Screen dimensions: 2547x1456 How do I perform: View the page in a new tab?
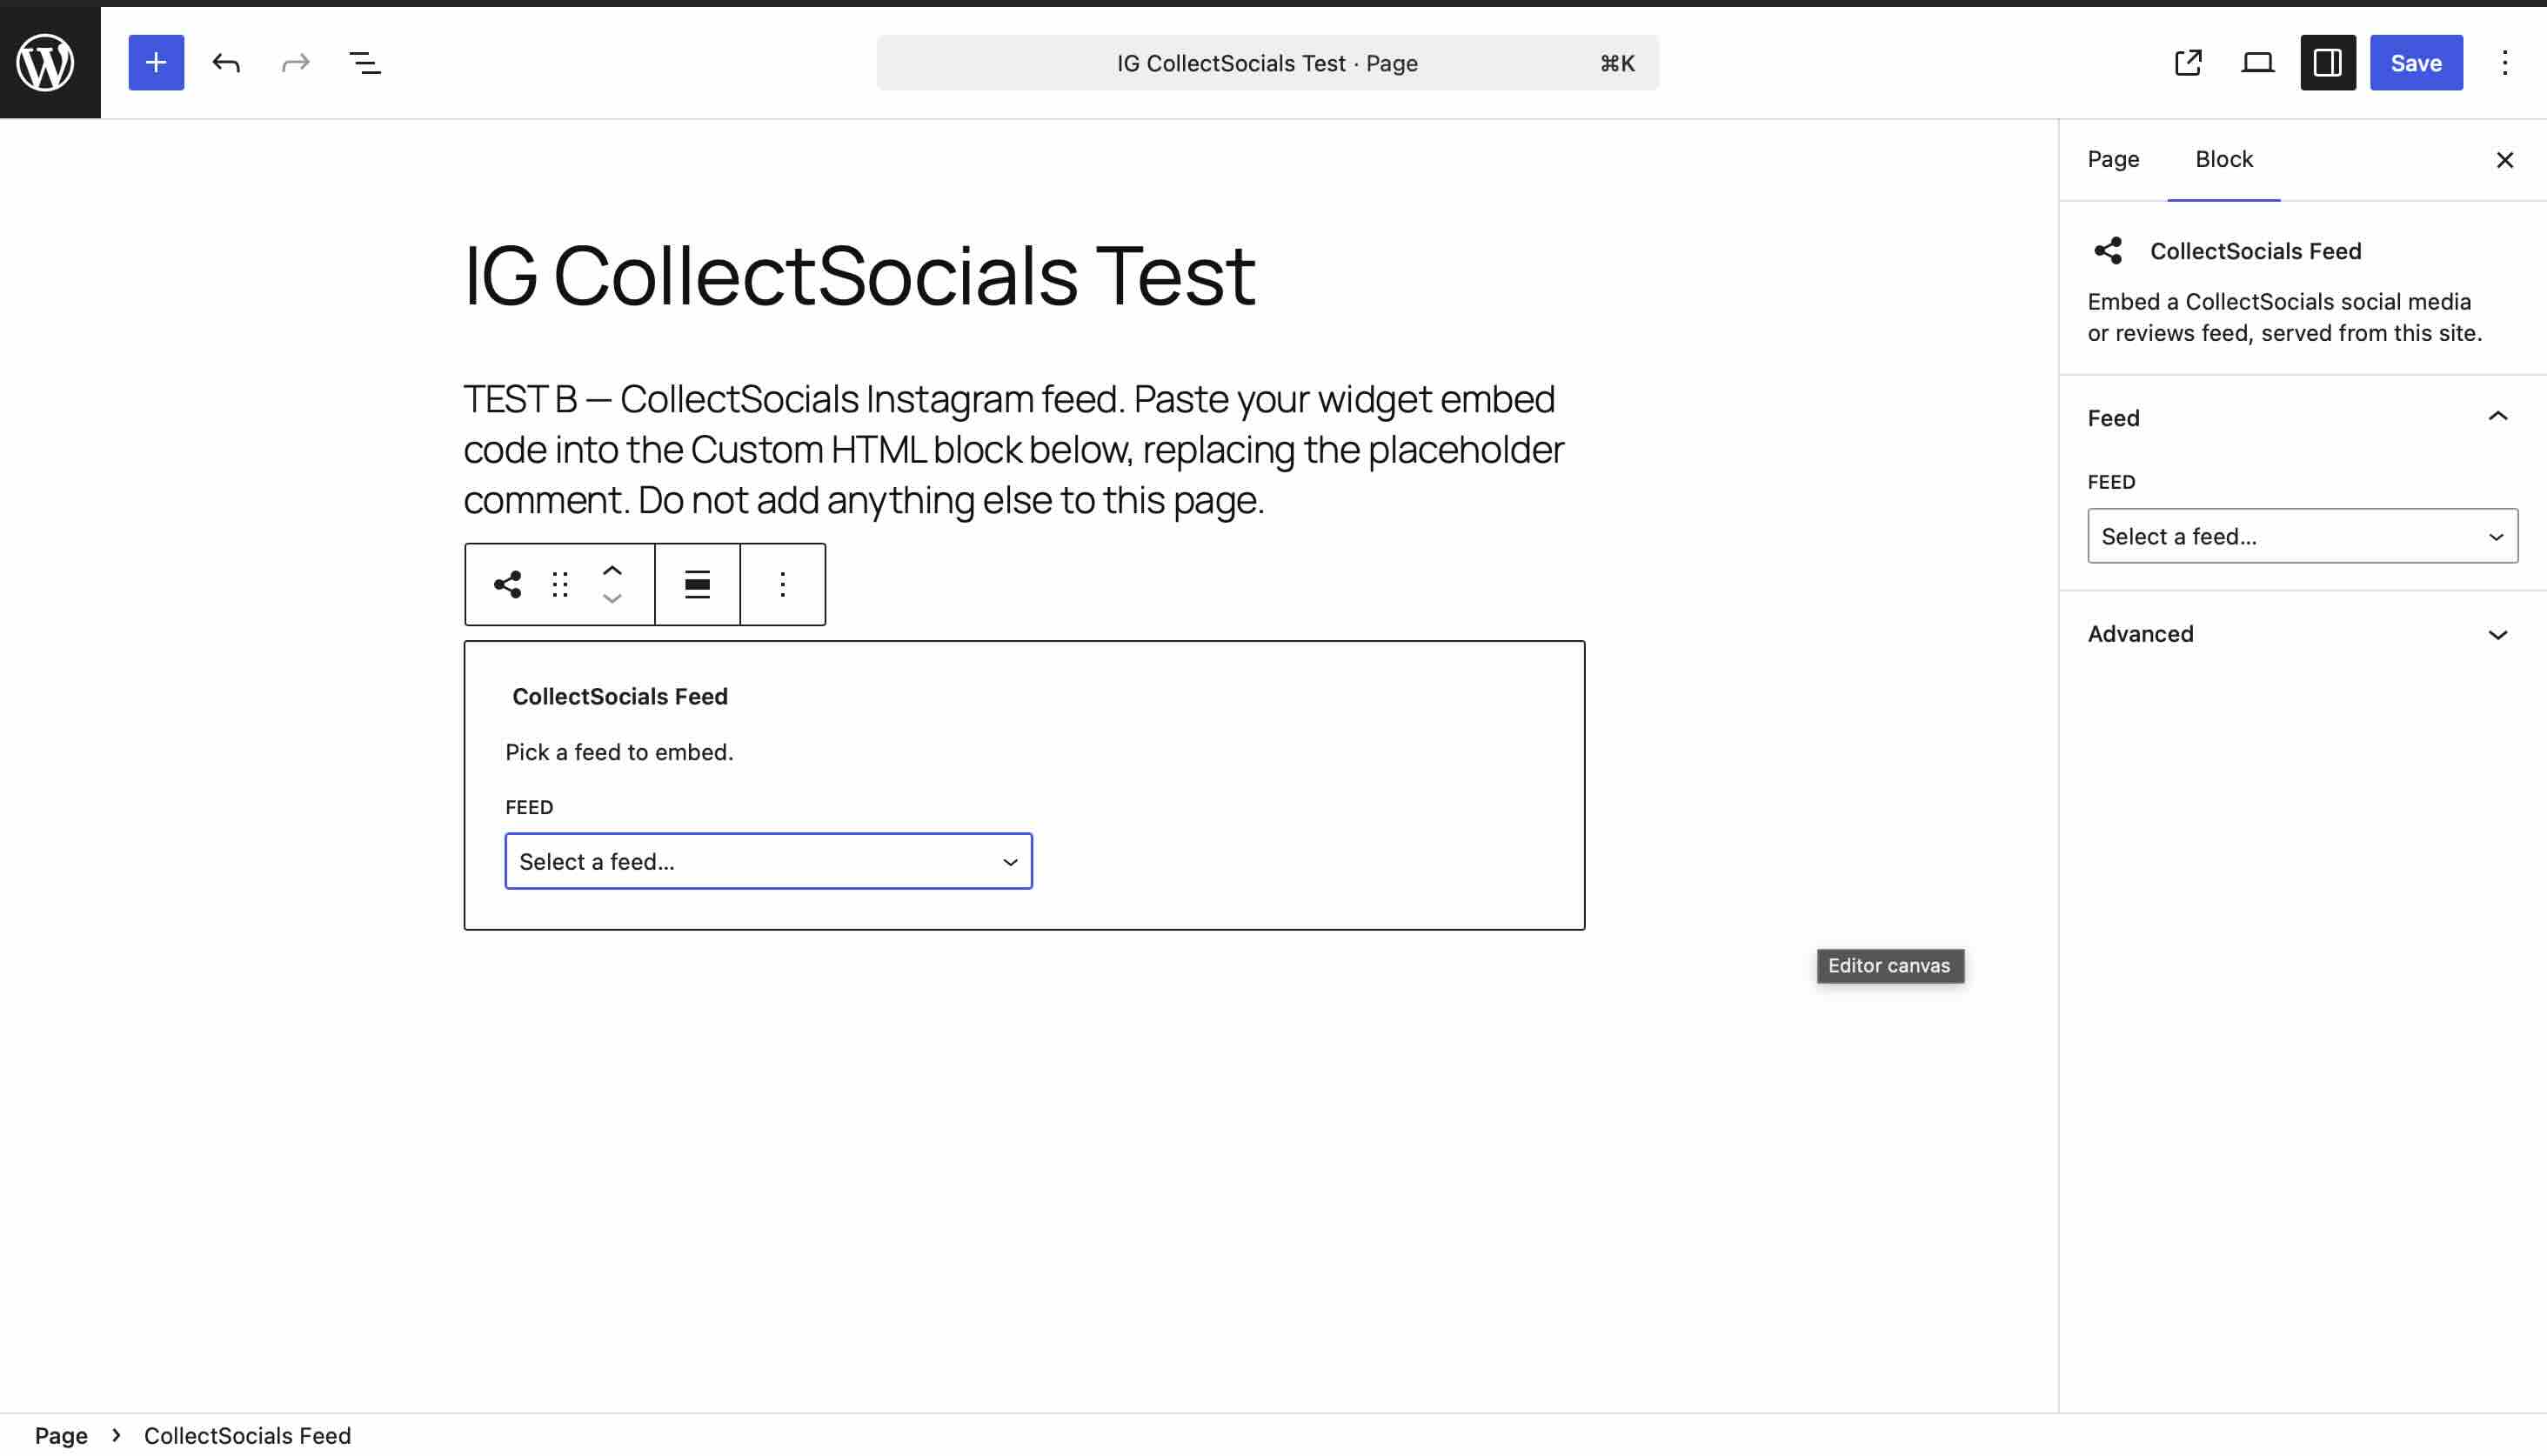pyautogui.click(x=2188, y=62)
